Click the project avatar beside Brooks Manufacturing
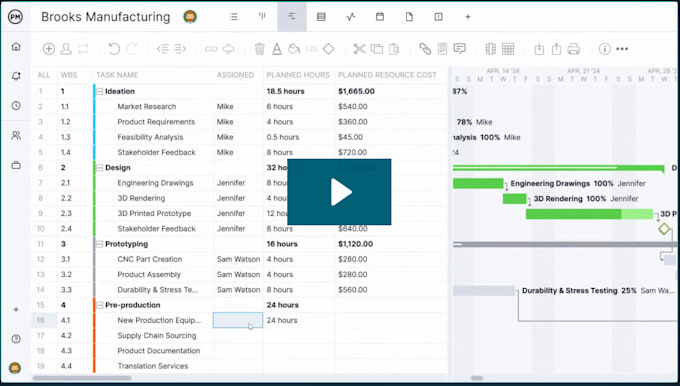Viewport: 680px width, 386px height. (x=190, y=16)
